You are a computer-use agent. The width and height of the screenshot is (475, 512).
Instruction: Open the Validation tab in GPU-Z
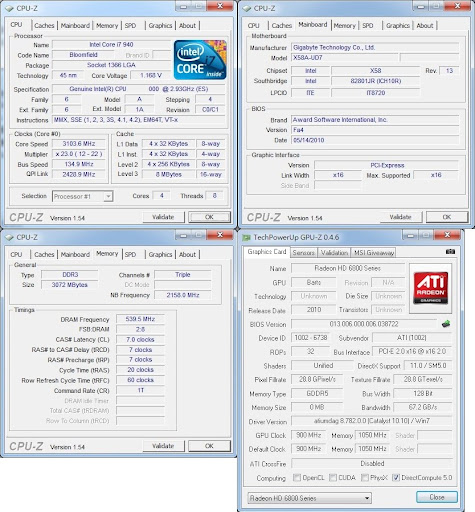click(334, 253)
